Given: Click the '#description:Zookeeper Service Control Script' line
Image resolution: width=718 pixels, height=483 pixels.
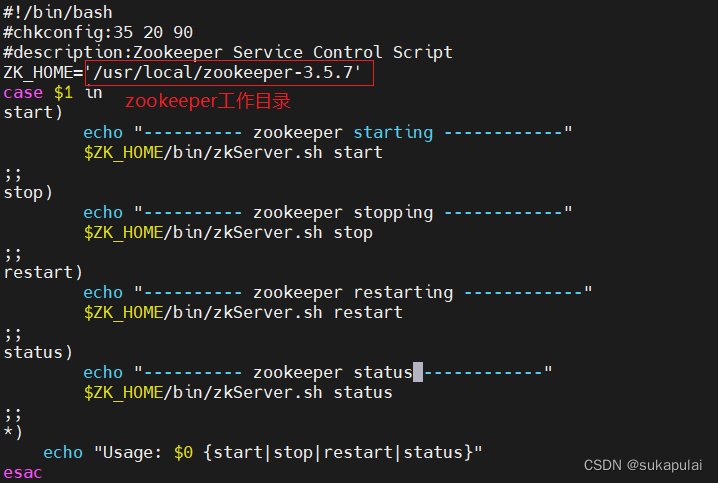Looking at the screenshot, I should pyautogui.click(x=228, y=53).
